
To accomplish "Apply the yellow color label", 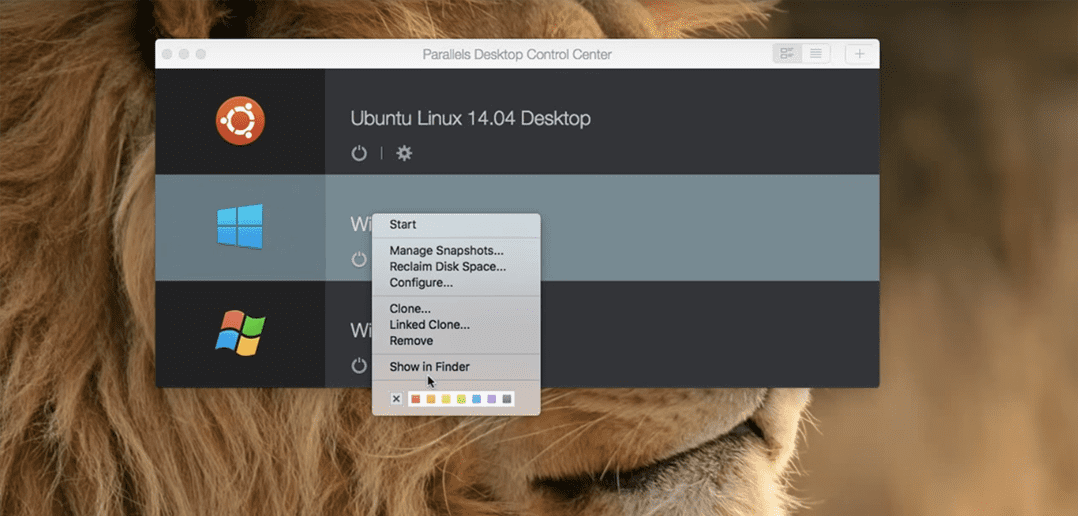I will tap(446, 399).
